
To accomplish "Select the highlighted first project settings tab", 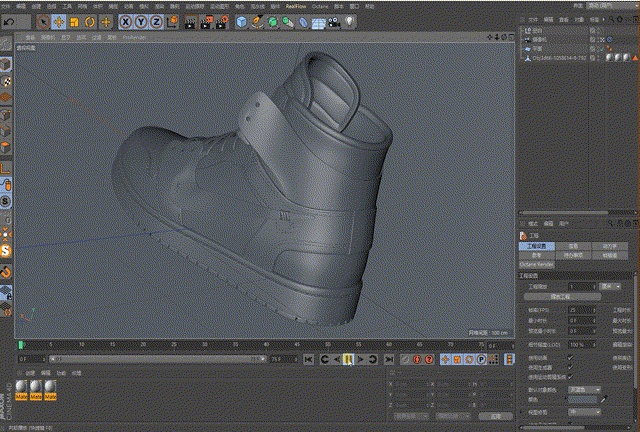I will coord(537,246).
